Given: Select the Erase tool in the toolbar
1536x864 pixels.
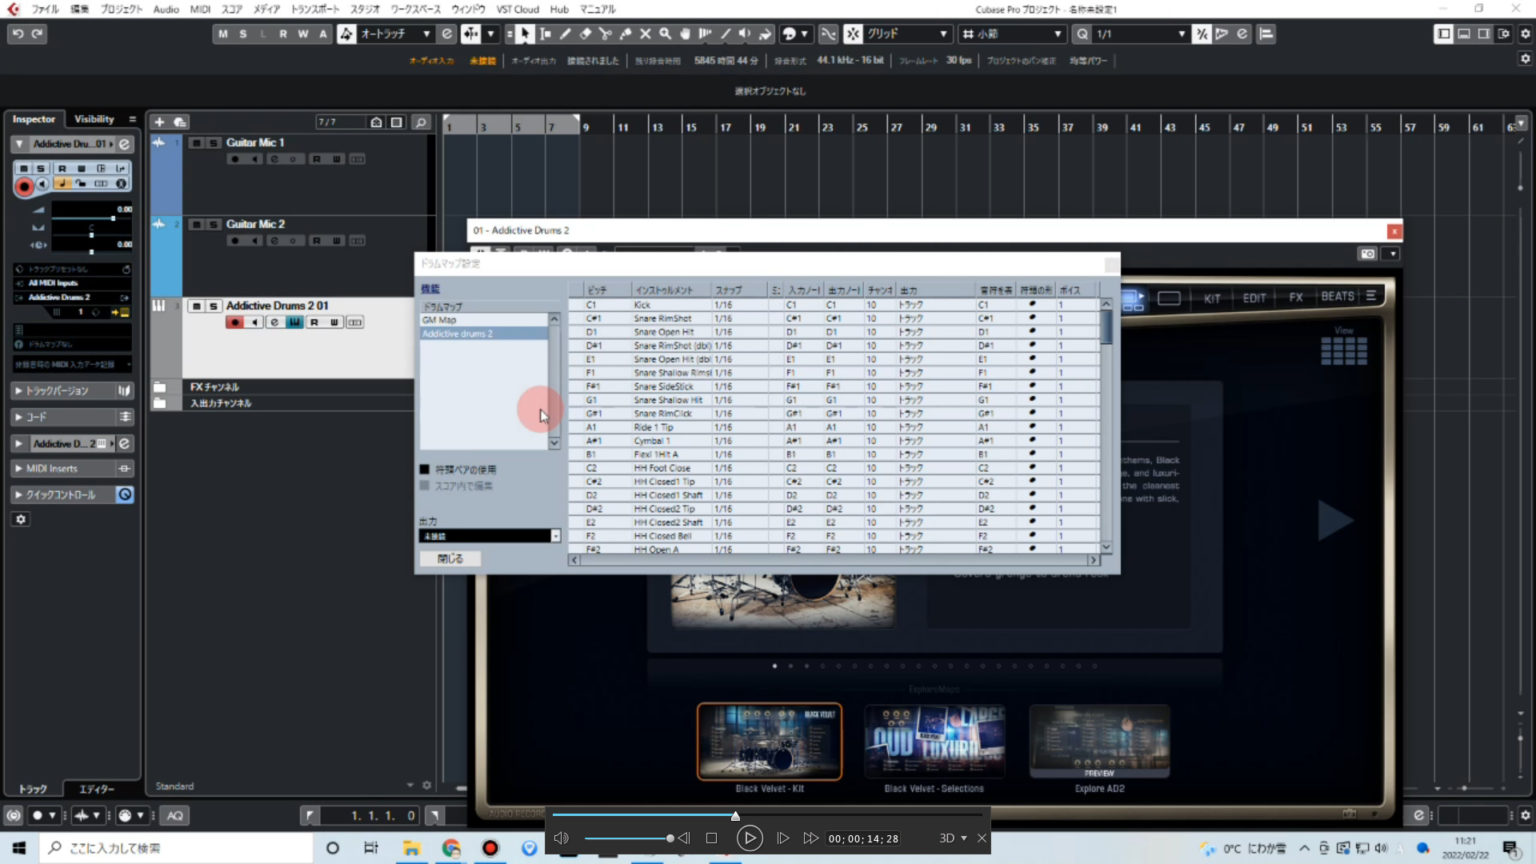Looking at the screenshot, I should 585,33.
